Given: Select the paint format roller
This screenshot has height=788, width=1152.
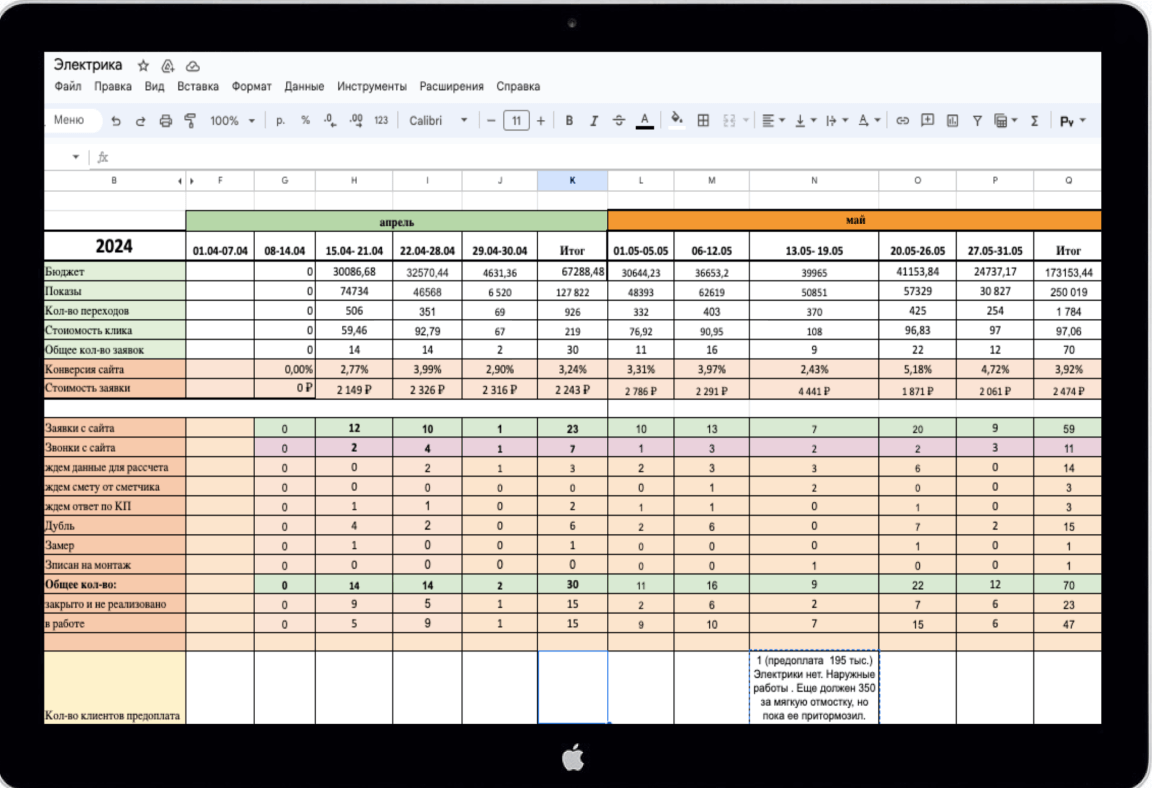Looking at the screenshot, I should (x=190, y=121).
